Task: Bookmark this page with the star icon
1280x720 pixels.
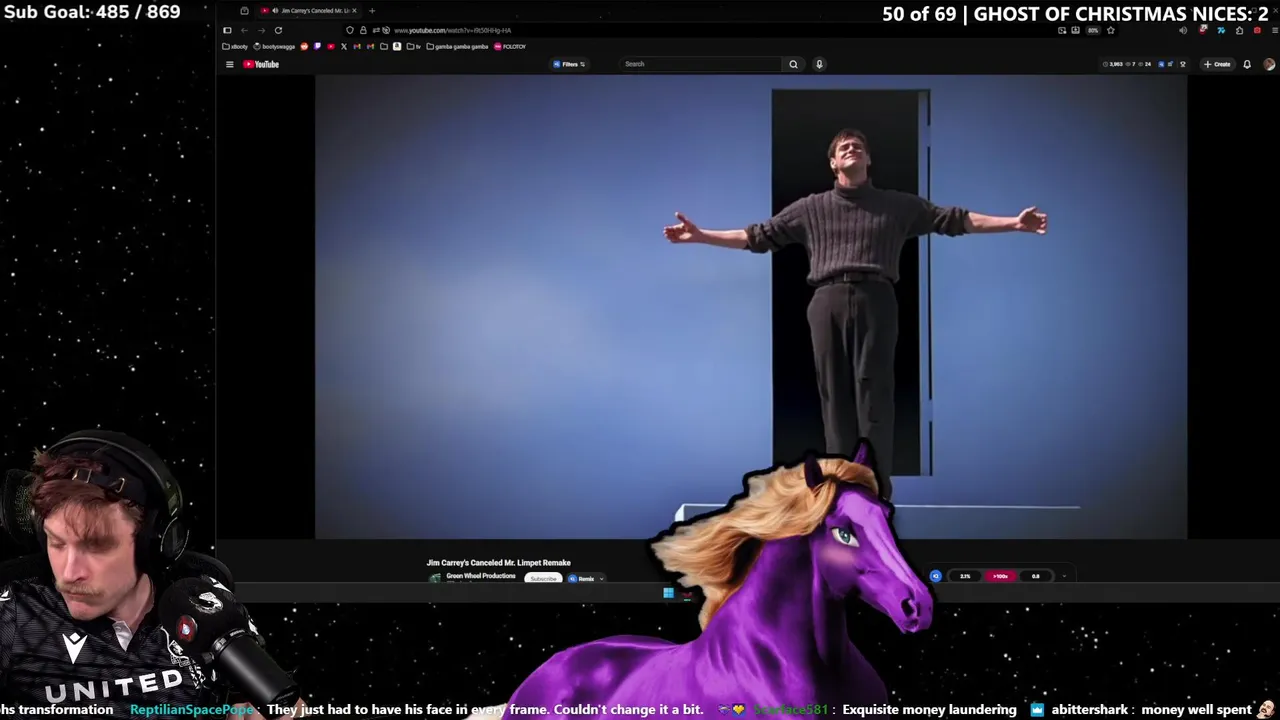Action: [x=1111, y=30]
